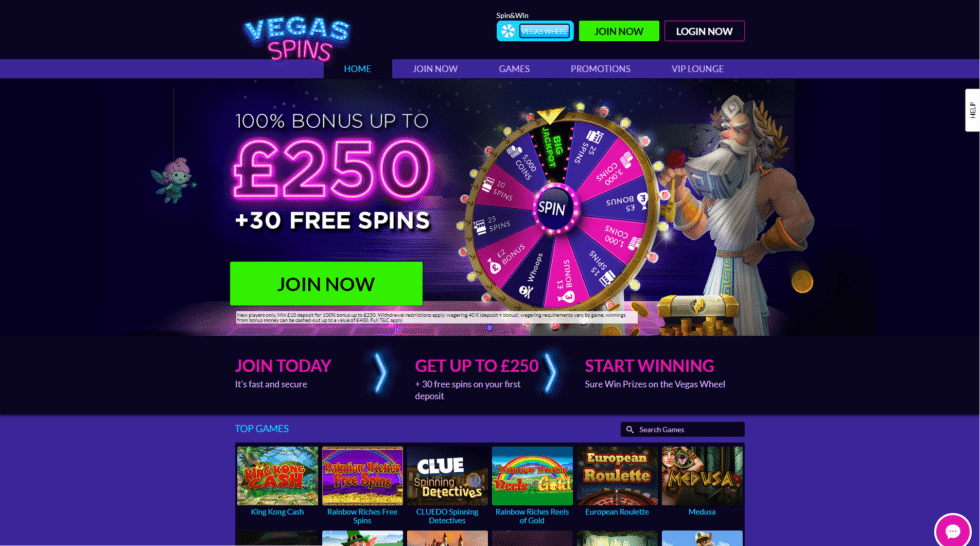Open the HELP side tab

point(972,110)
